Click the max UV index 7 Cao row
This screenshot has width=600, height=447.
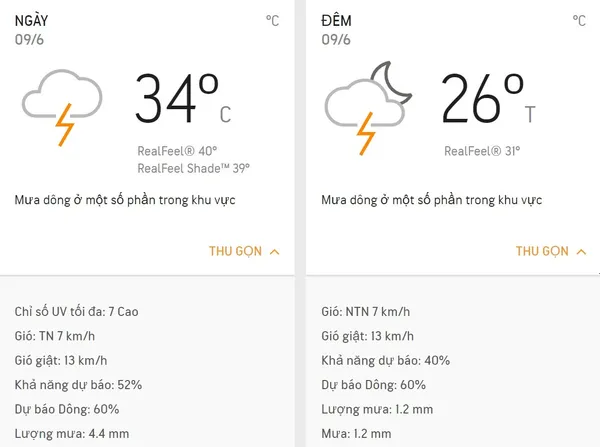tap(77, 312)
